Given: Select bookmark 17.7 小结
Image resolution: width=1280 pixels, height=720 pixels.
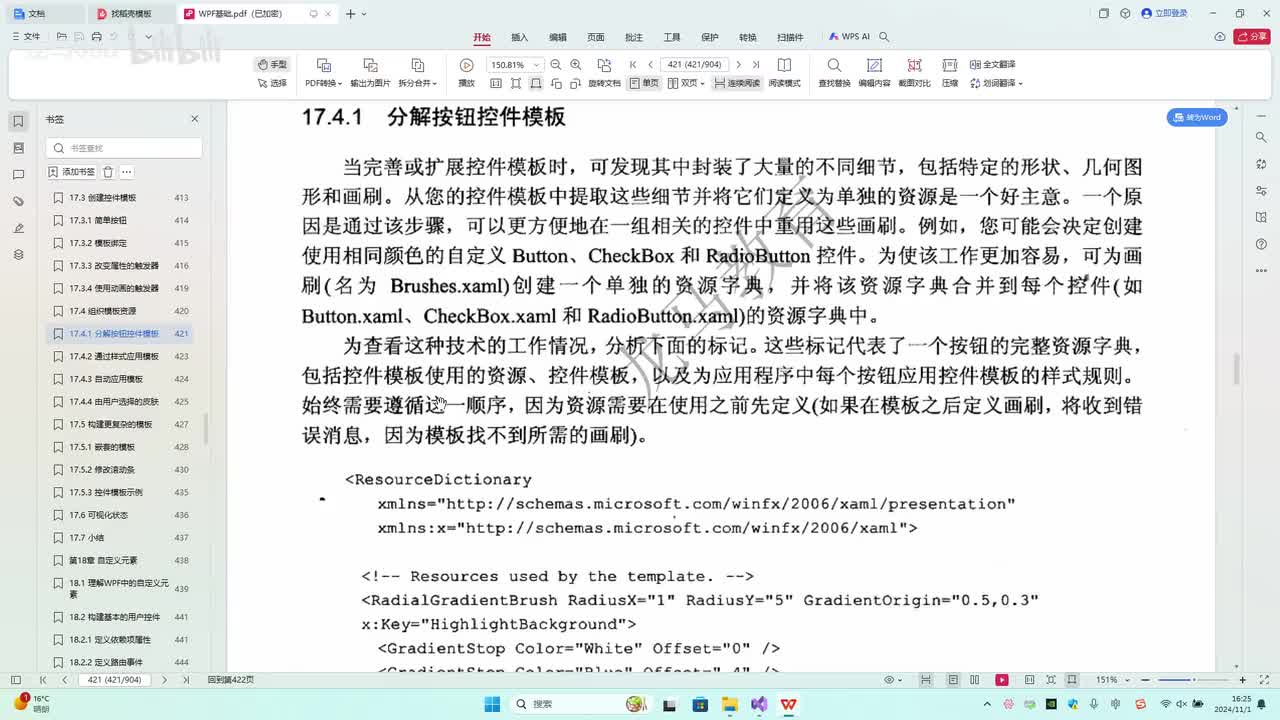Looking at the screenshot, I should click(122, 538).
